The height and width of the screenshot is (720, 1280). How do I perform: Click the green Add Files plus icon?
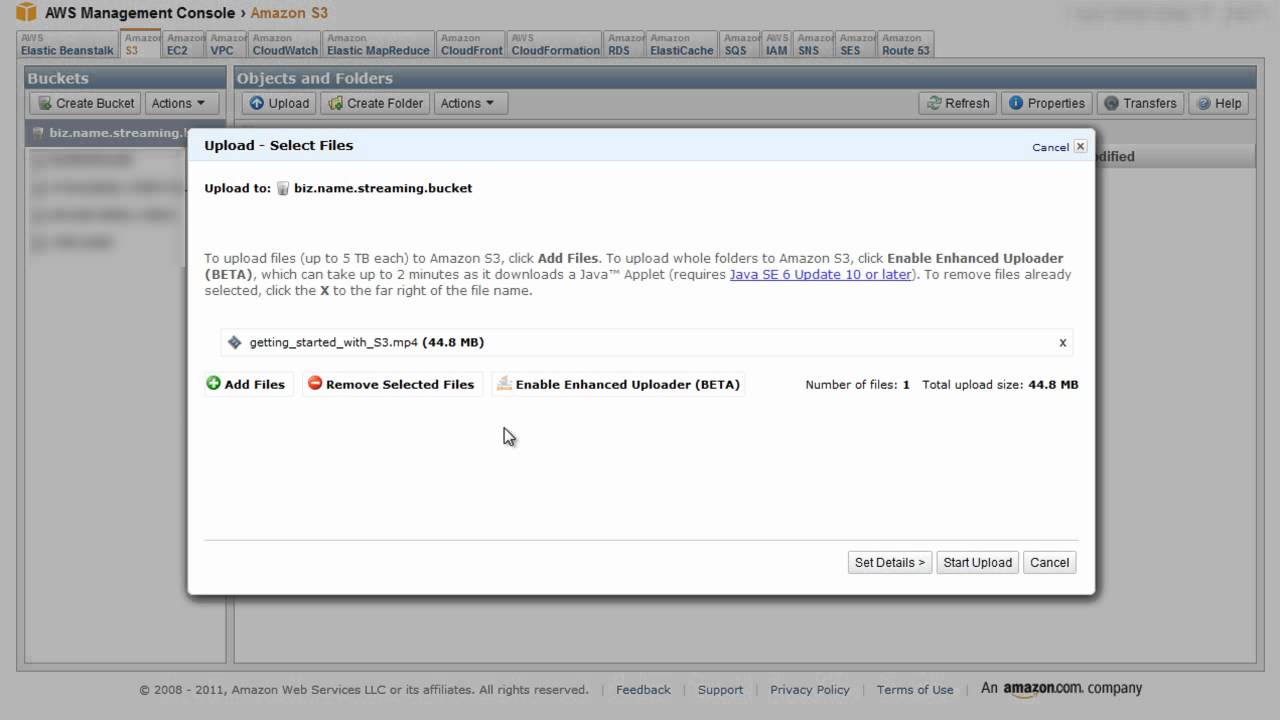pos(213,383)
